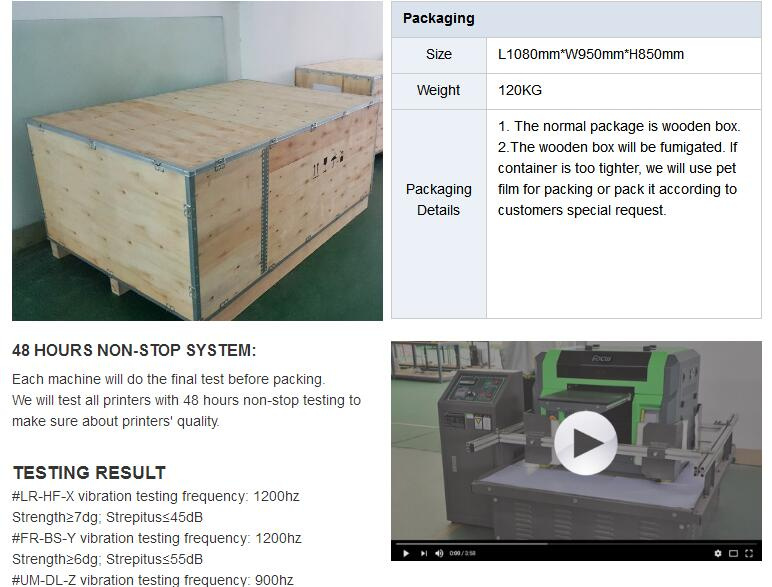Click the #LR-HF-X vibration testing line
This screenshot has height=587, width=772.
pyautogui.click(x=156, y=496)
